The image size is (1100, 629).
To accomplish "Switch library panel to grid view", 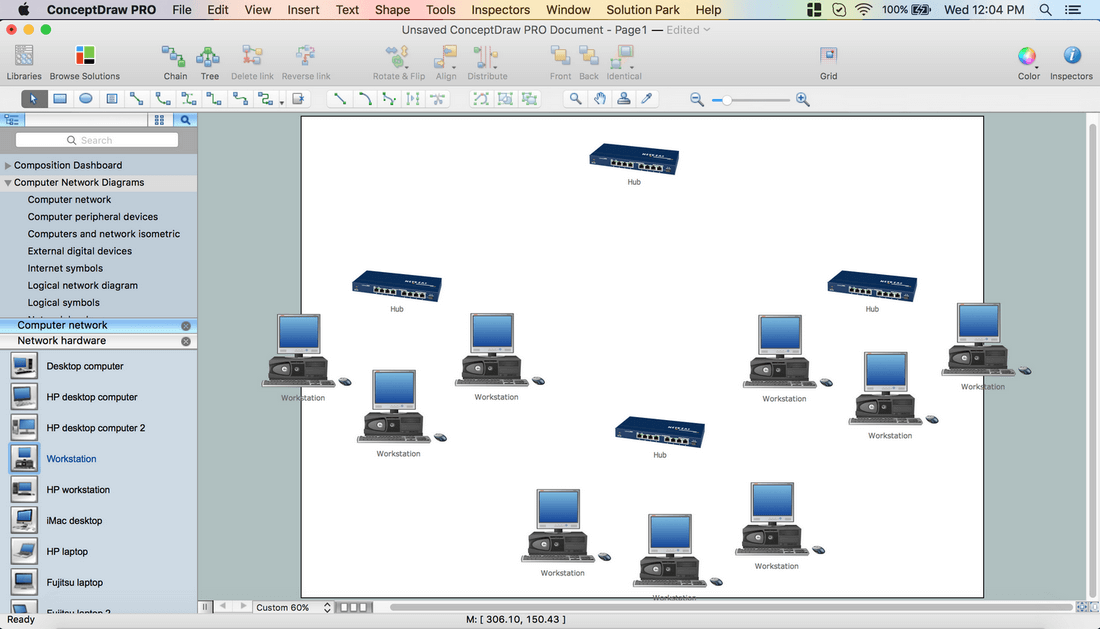I will [x=159, y=120].
